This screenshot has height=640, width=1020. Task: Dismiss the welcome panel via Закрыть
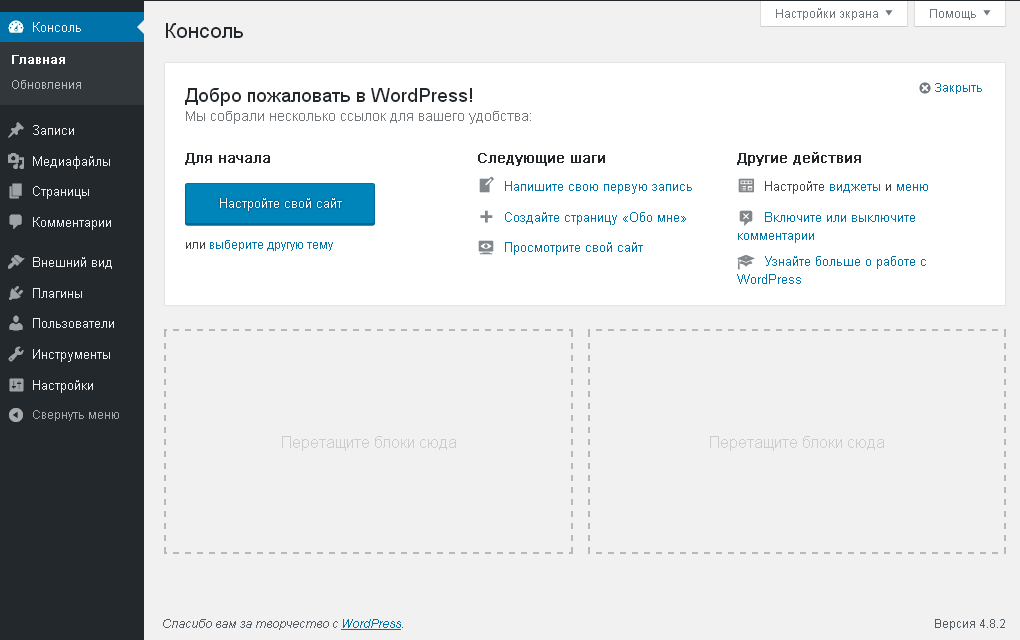coord(951,88)
